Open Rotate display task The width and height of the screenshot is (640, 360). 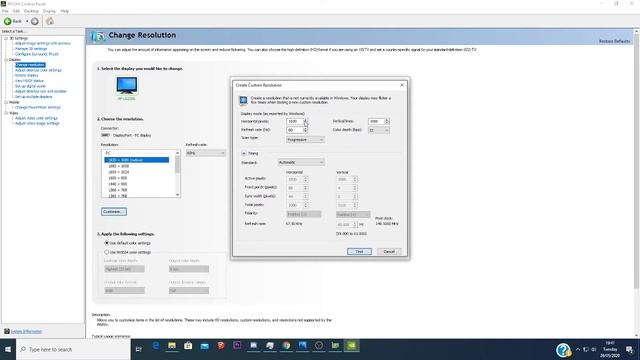pyautogui.click(x=26, y=76)
